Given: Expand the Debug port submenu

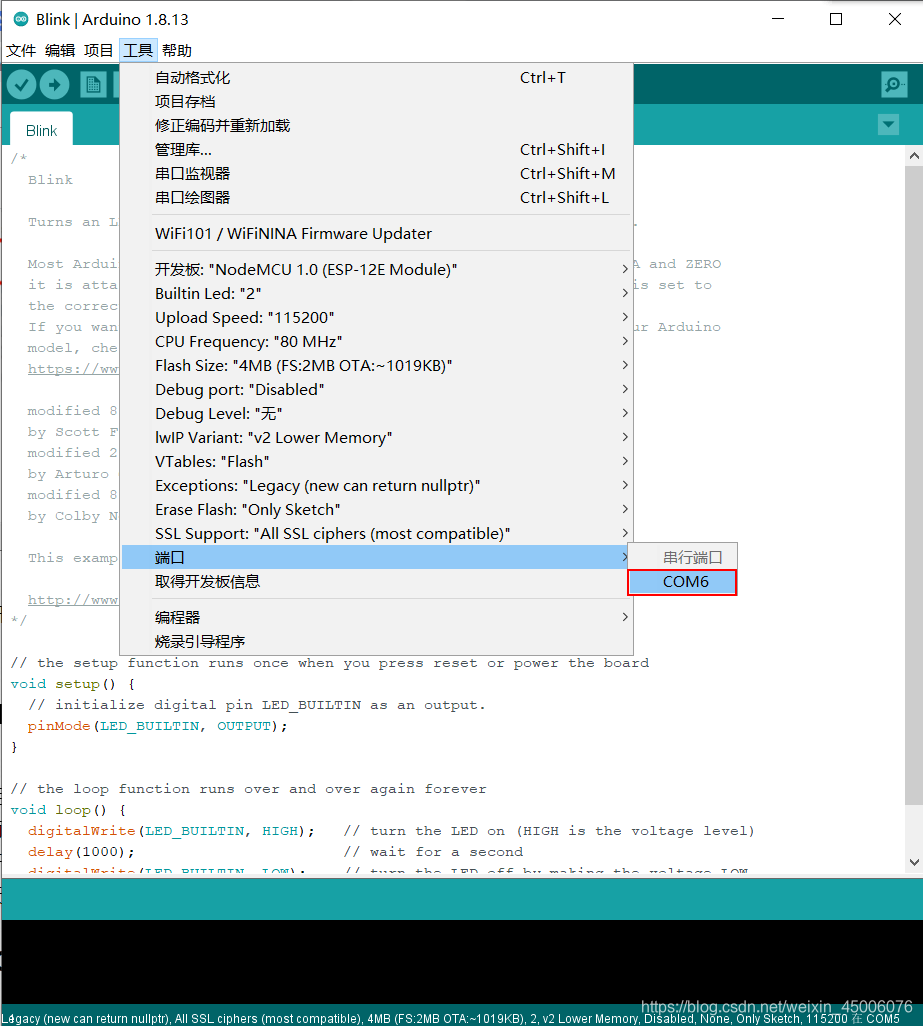Looking at the screenshot, I should pyautogui.click(x=376, y=389).
